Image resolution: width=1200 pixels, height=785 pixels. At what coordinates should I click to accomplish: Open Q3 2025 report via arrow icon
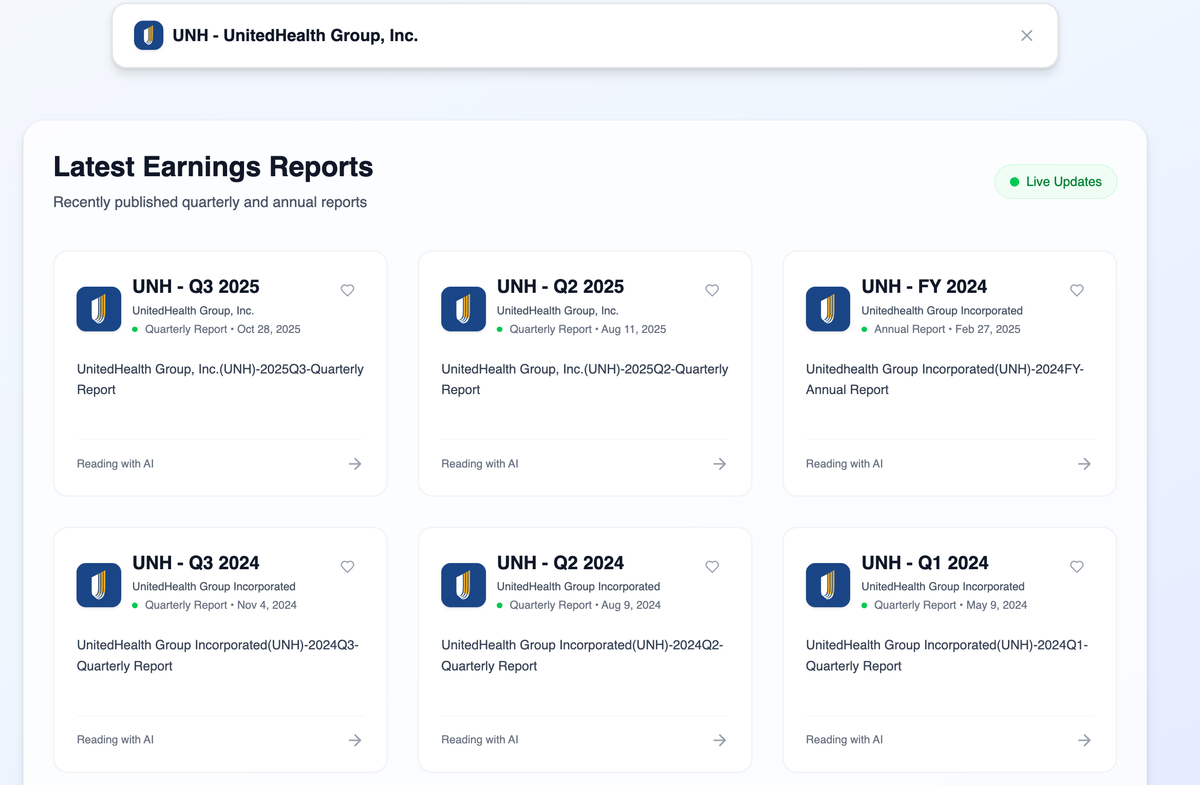355,464
